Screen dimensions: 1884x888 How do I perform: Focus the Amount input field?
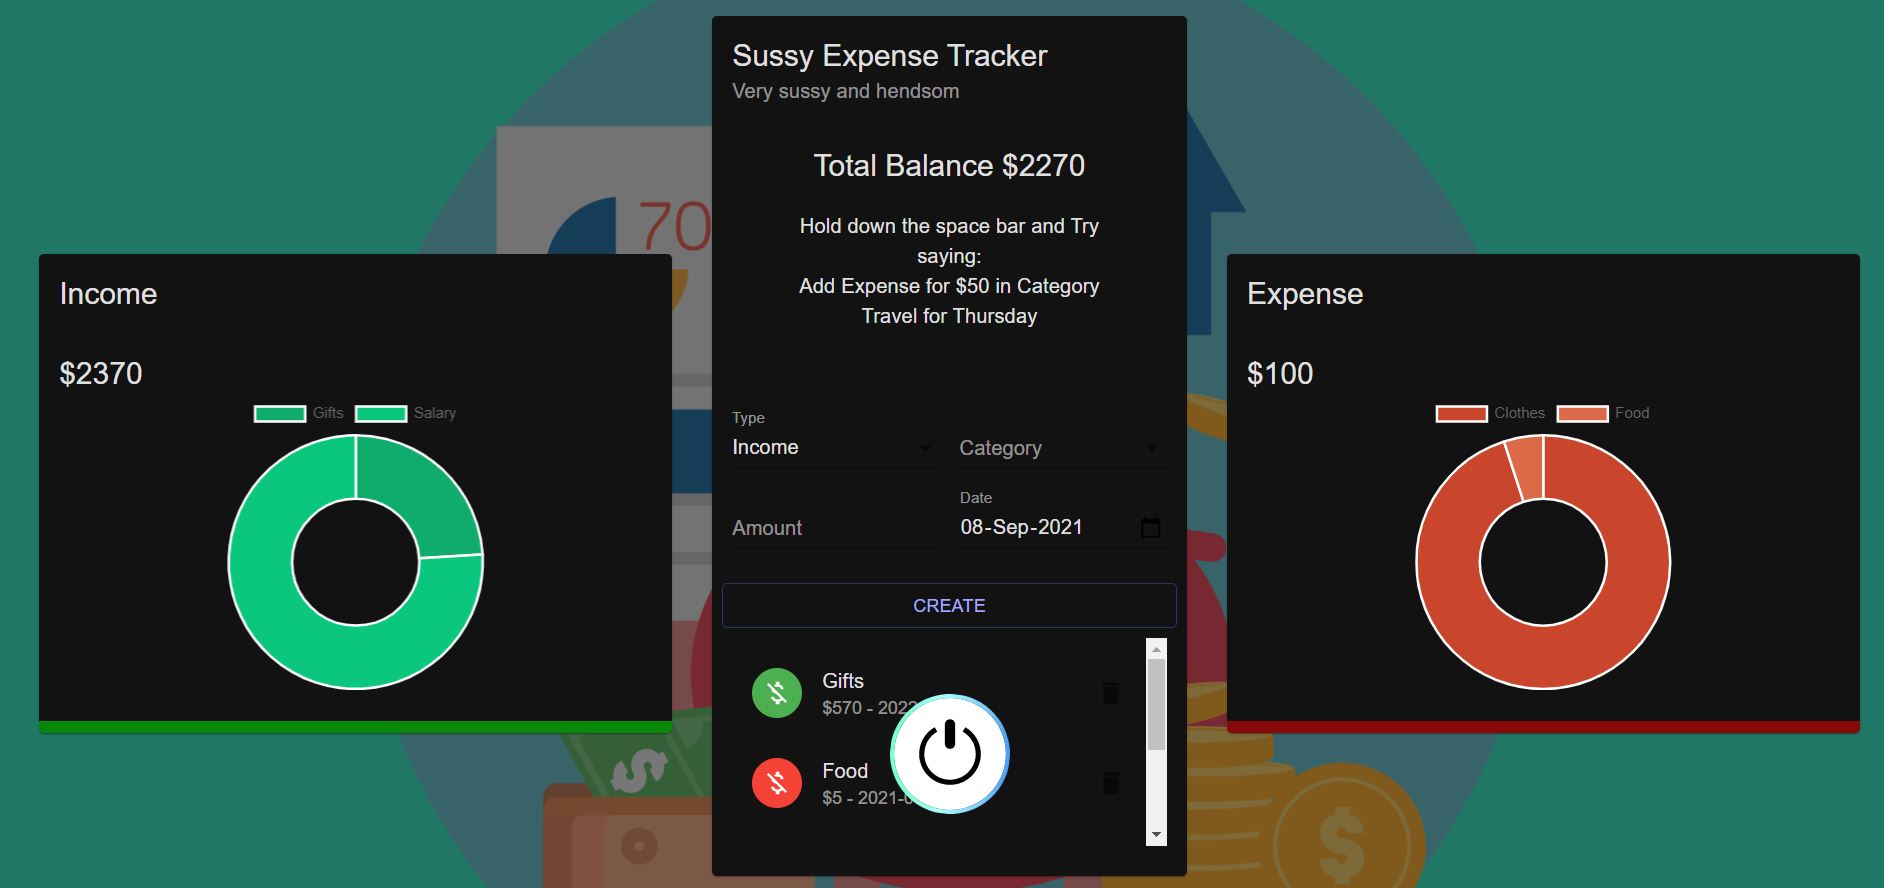pos(834,528)
